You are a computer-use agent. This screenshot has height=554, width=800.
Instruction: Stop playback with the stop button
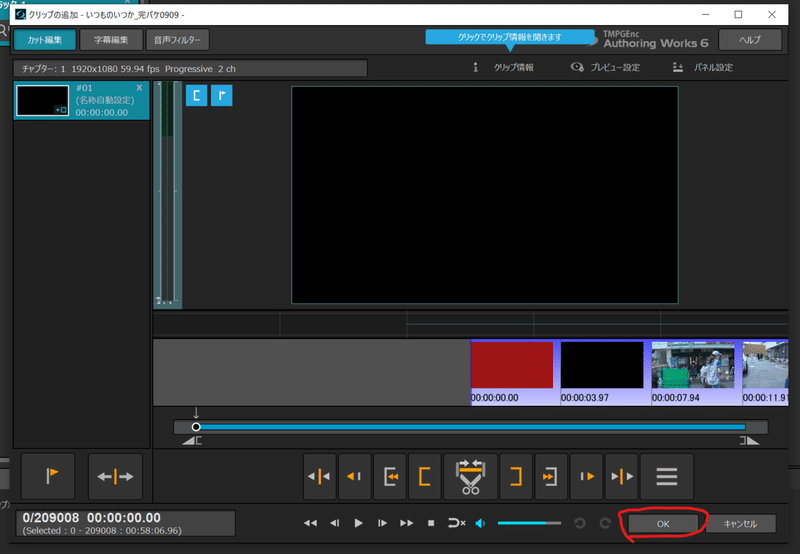click(x=431, y=523)
